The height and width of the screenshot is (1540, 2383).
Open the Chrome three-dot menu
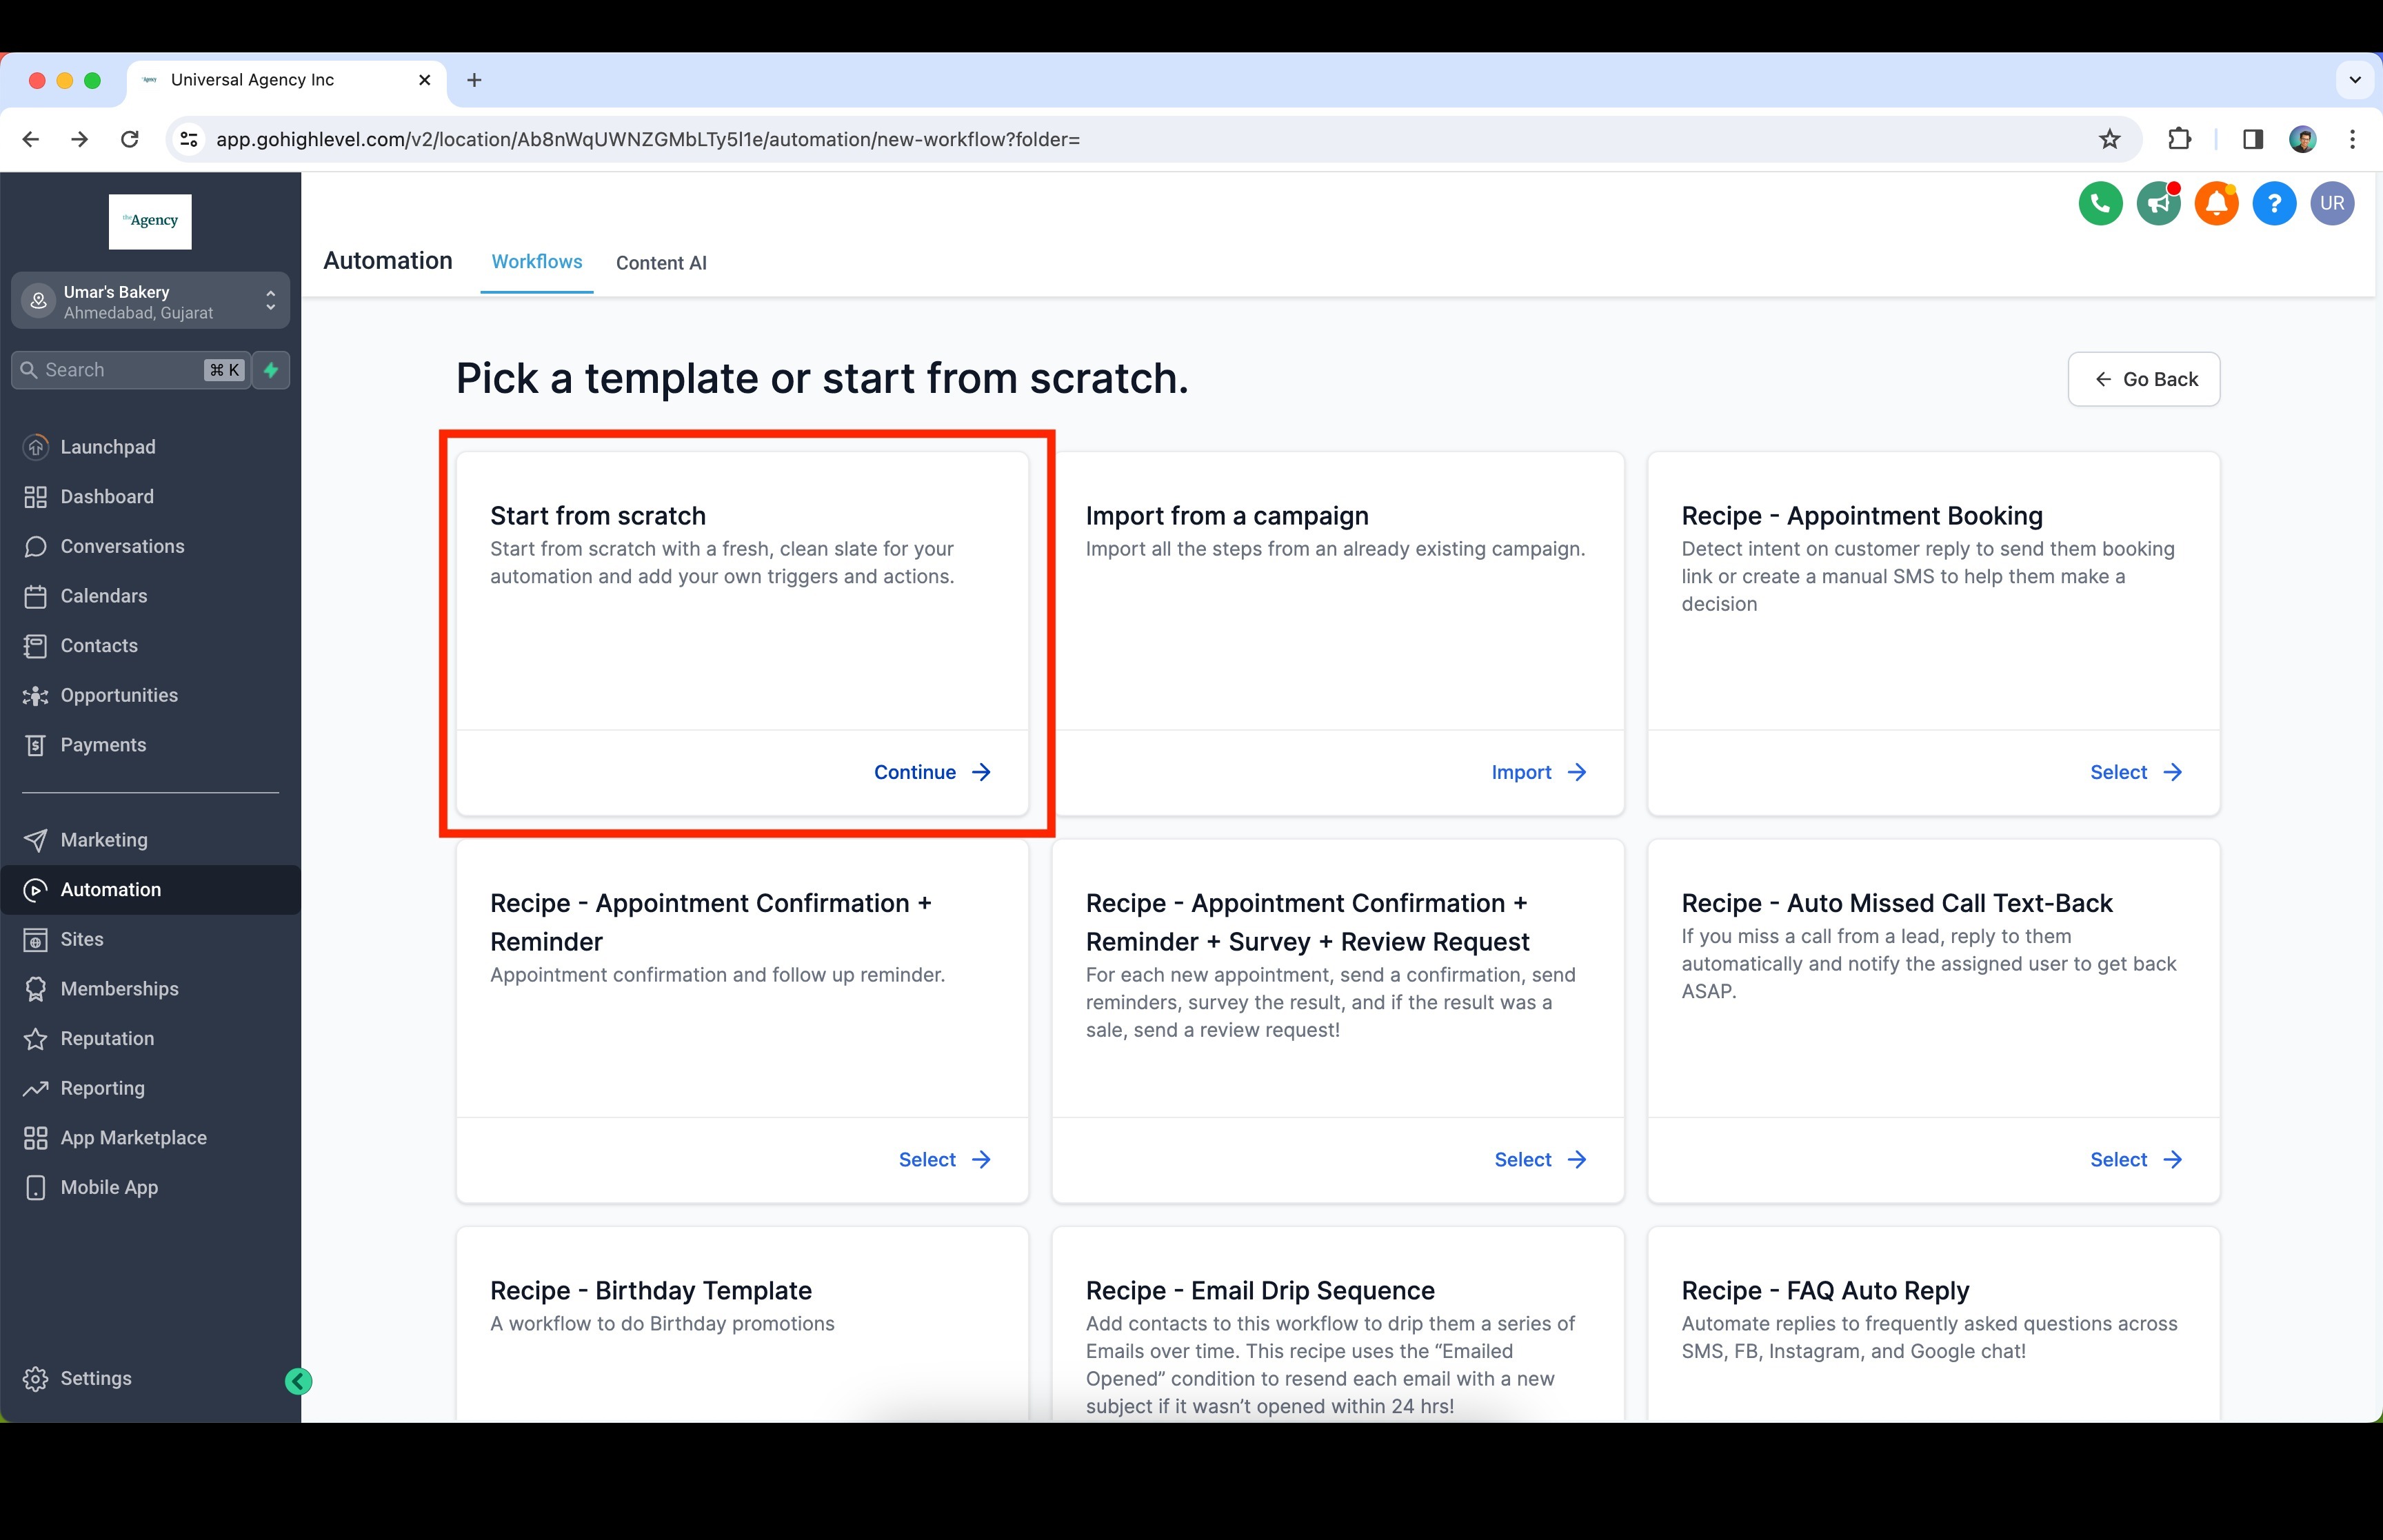2352,139
